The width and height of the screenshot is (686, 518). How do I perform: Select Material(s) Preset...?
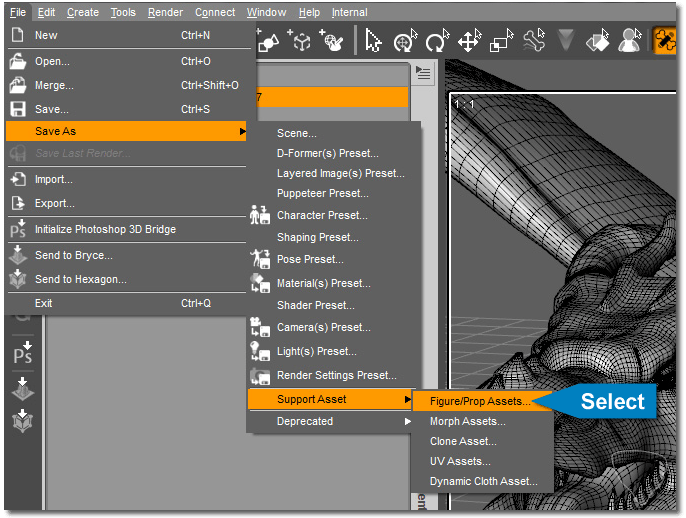click(333, 283)
